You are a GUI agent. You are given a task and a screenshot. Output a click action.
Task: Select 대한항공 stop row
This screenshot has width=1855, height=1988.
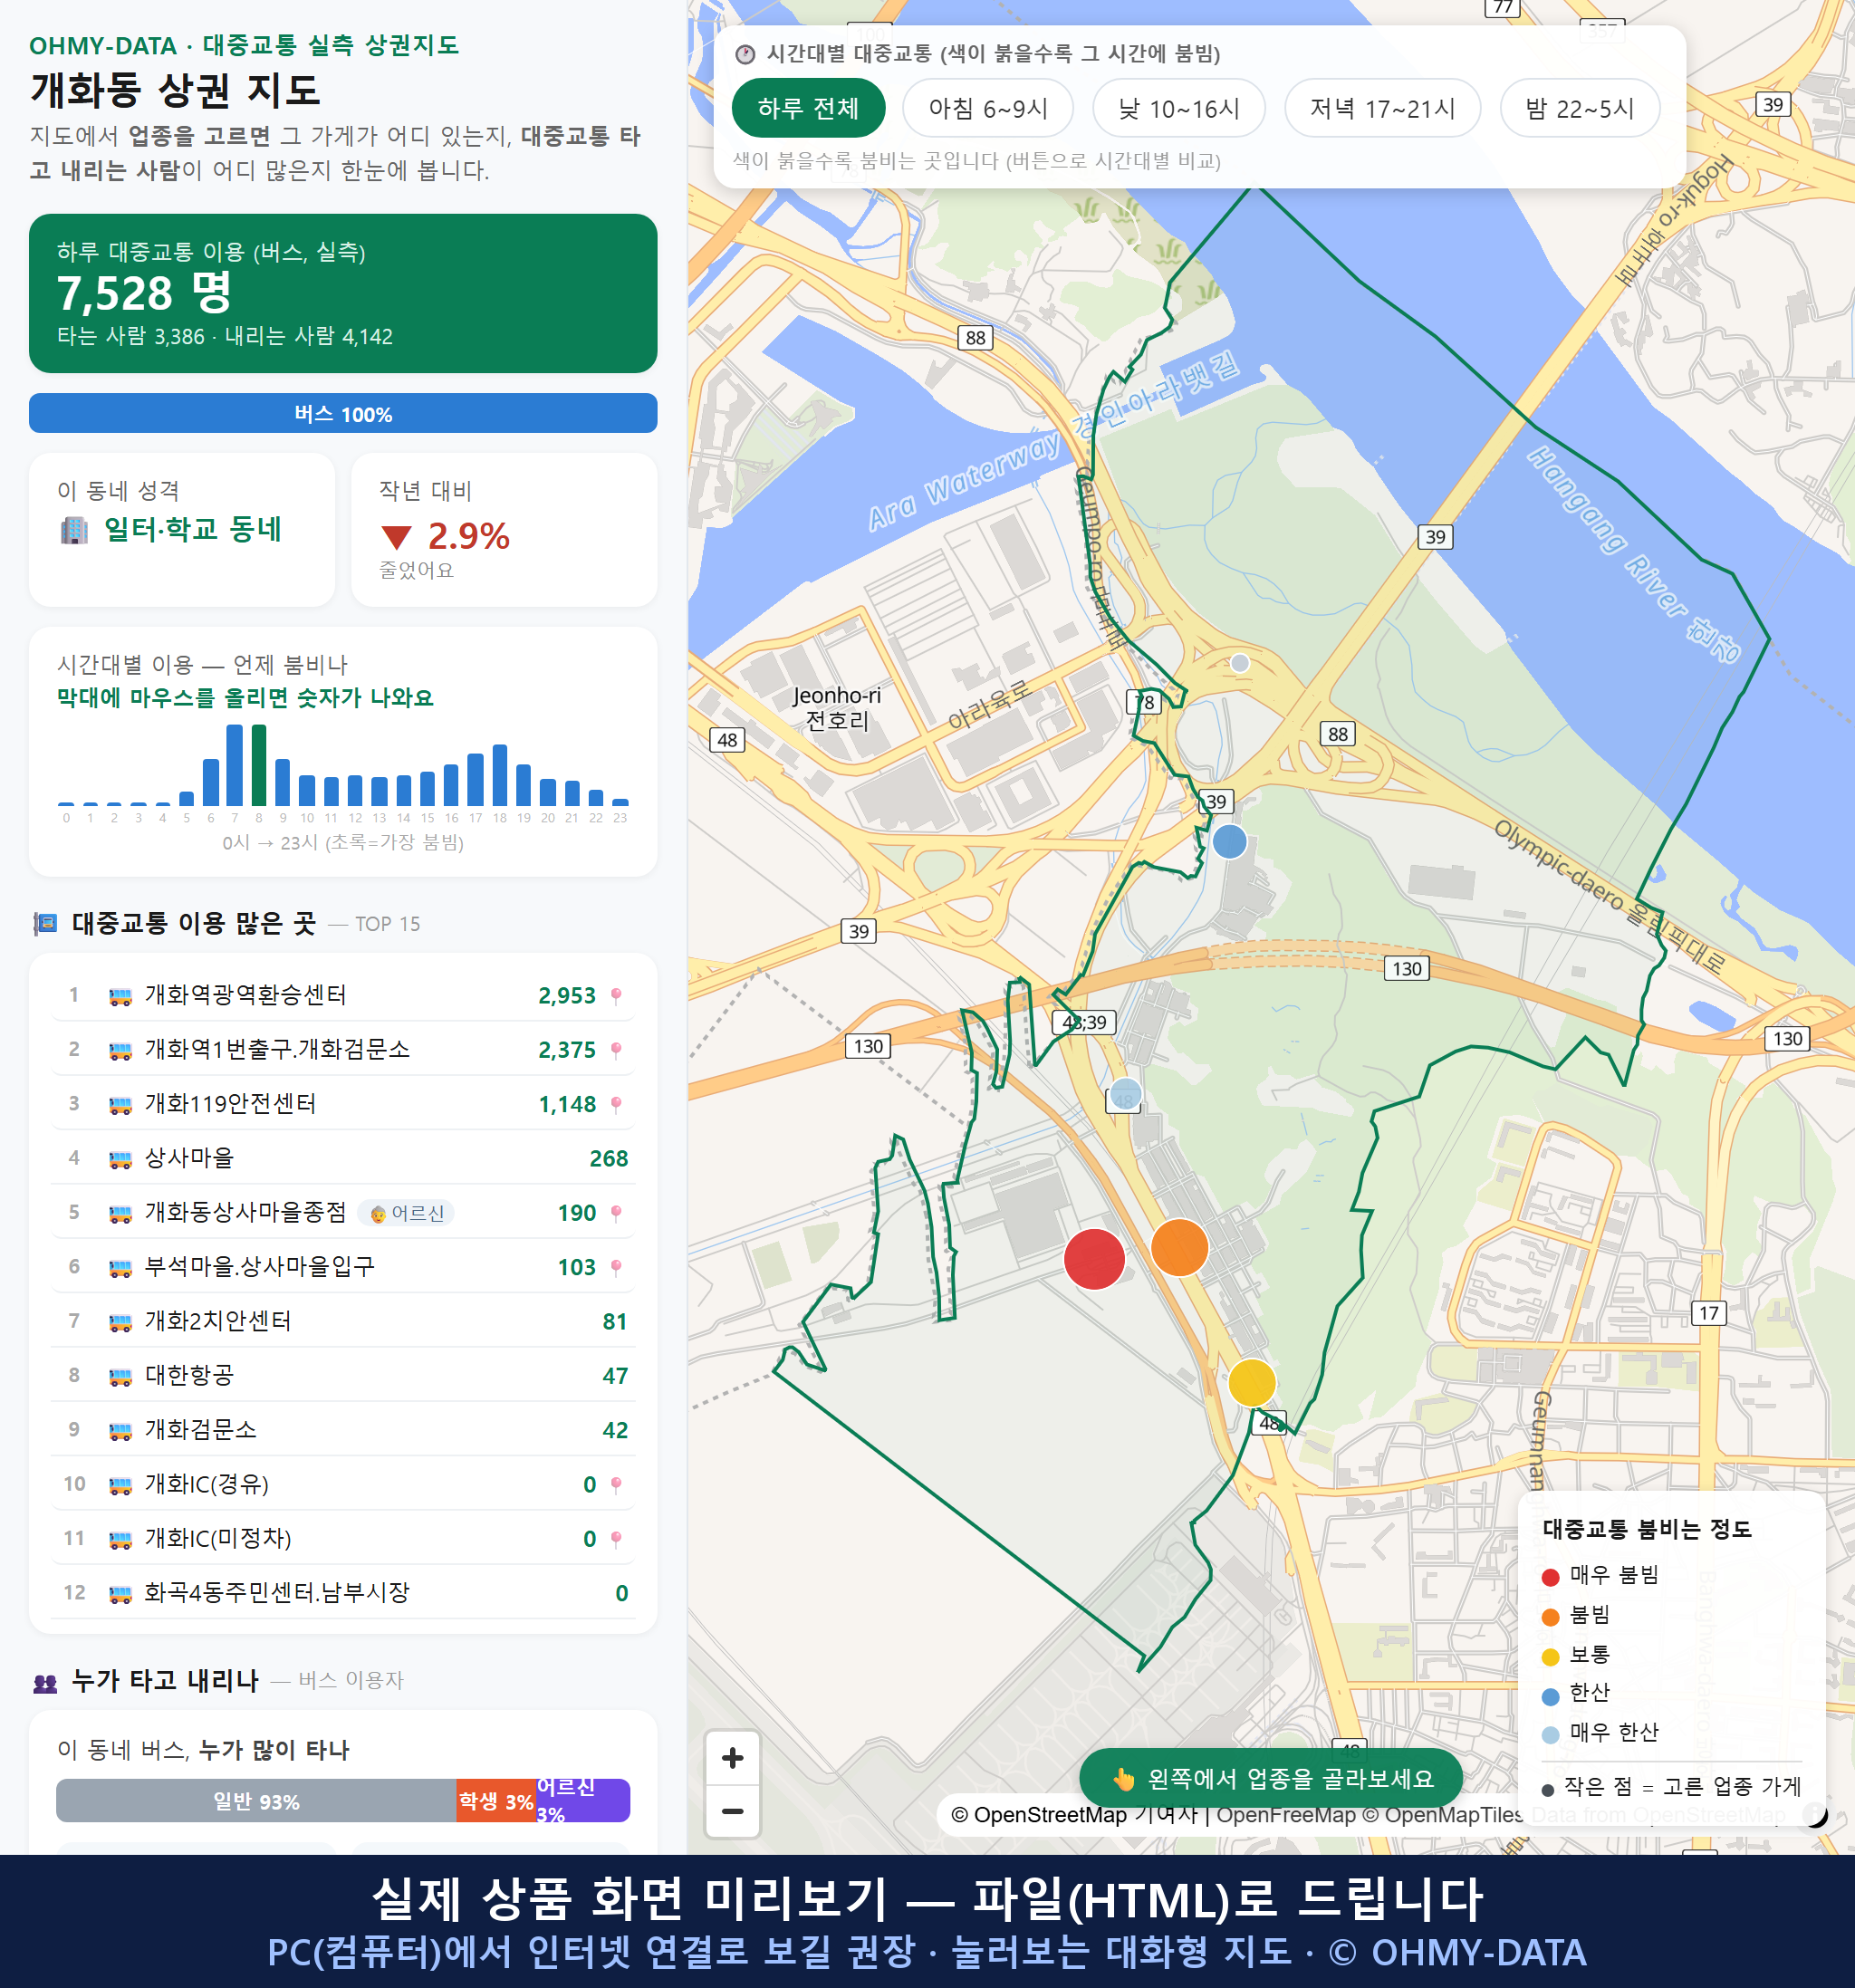point(343,1375)
